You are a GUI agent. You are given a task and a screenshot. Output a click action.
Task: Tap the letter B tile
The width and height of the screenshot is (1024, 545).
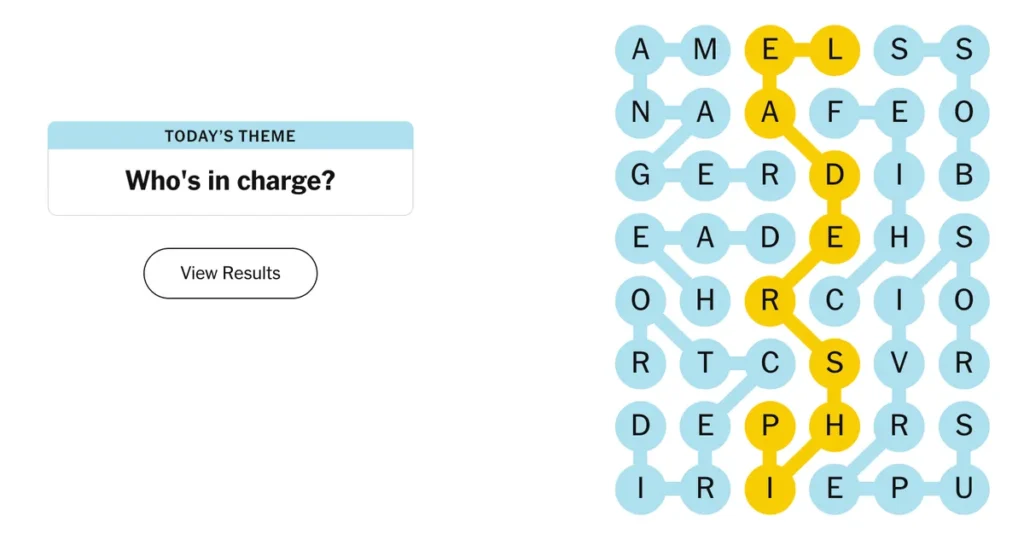964,175
